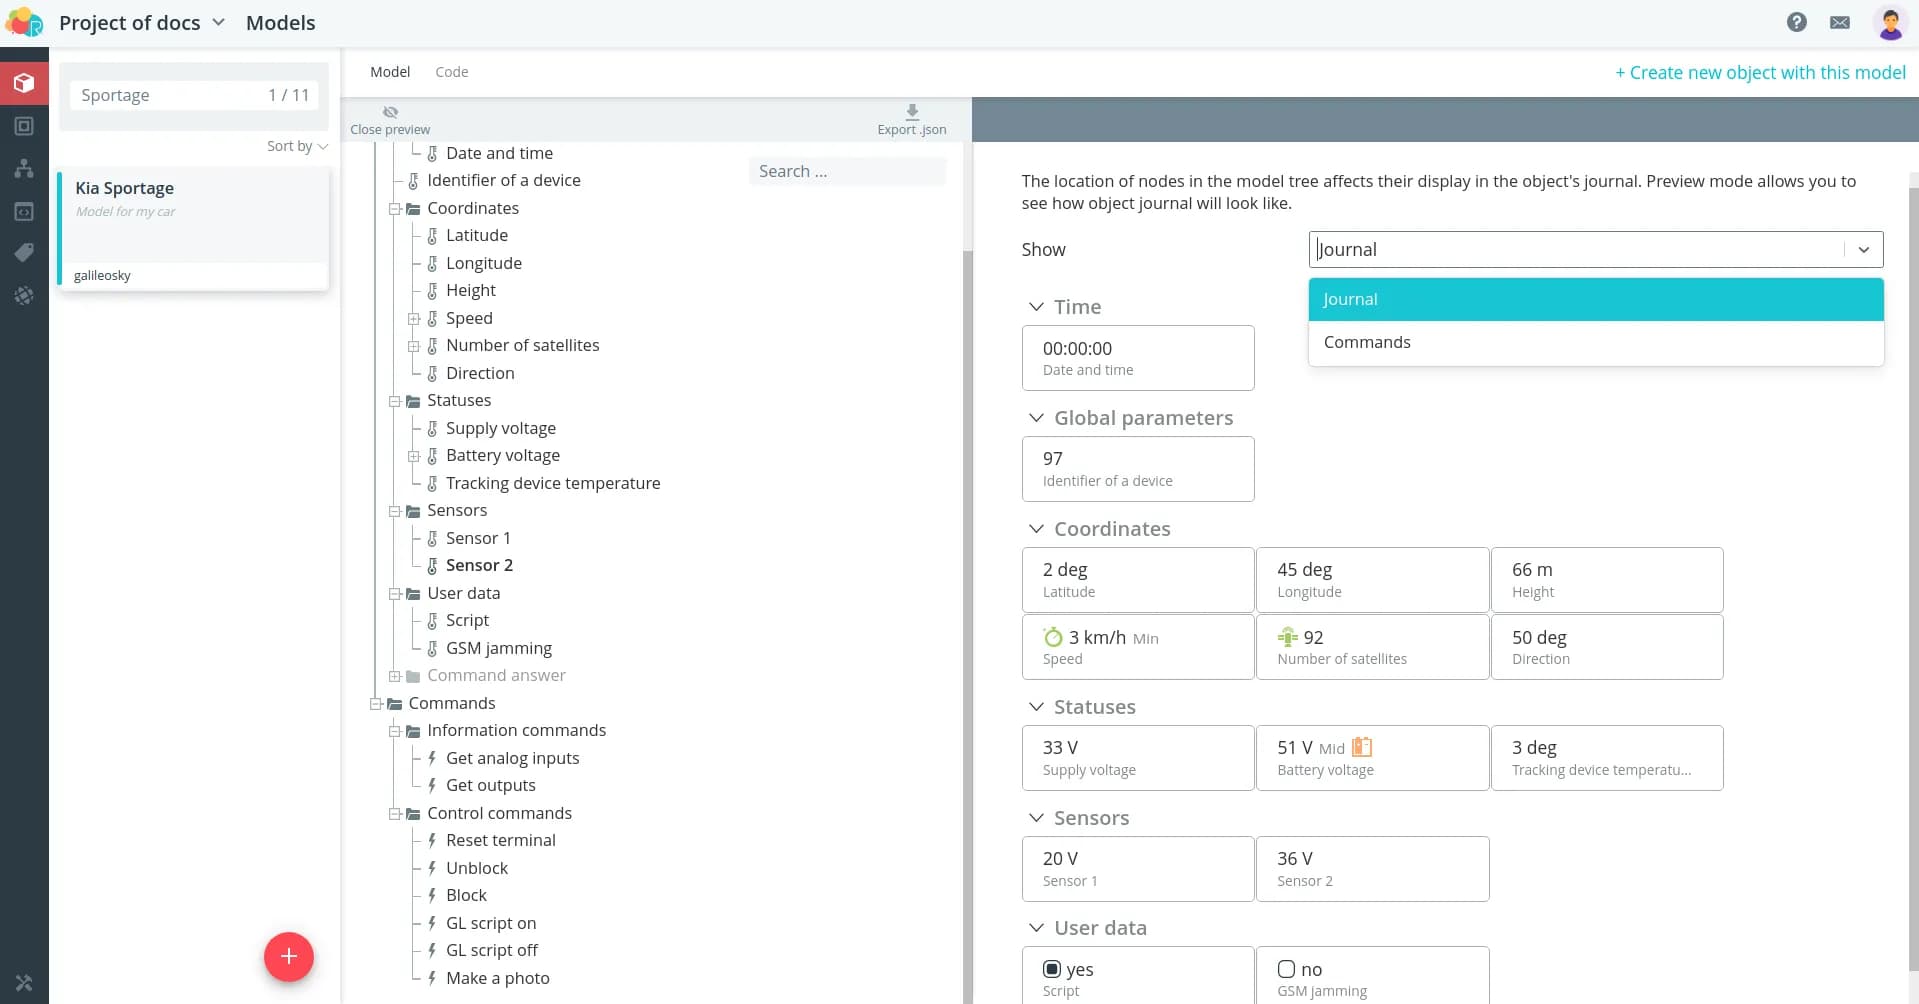Open the hierarchy tree icon in sidebar

[x=24, y=168]
